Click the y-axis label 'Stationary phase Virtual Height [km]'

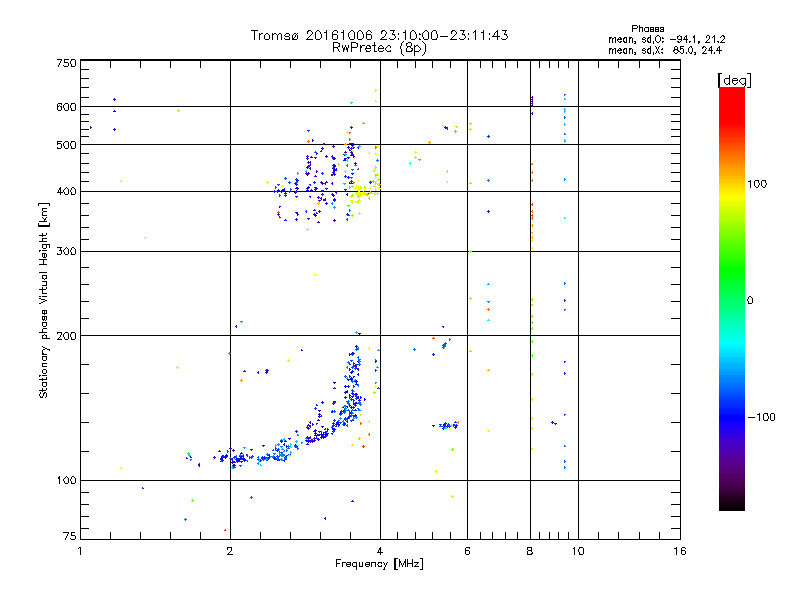click(x=43, y=300)
